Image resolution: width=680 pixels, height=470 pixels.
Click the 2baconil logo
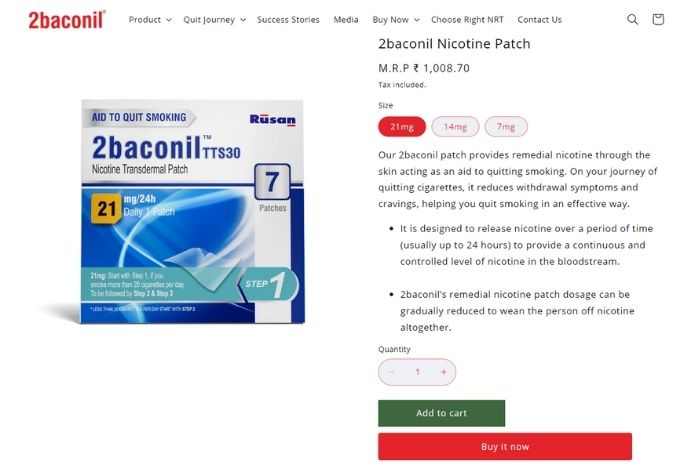tap(67, 20)
